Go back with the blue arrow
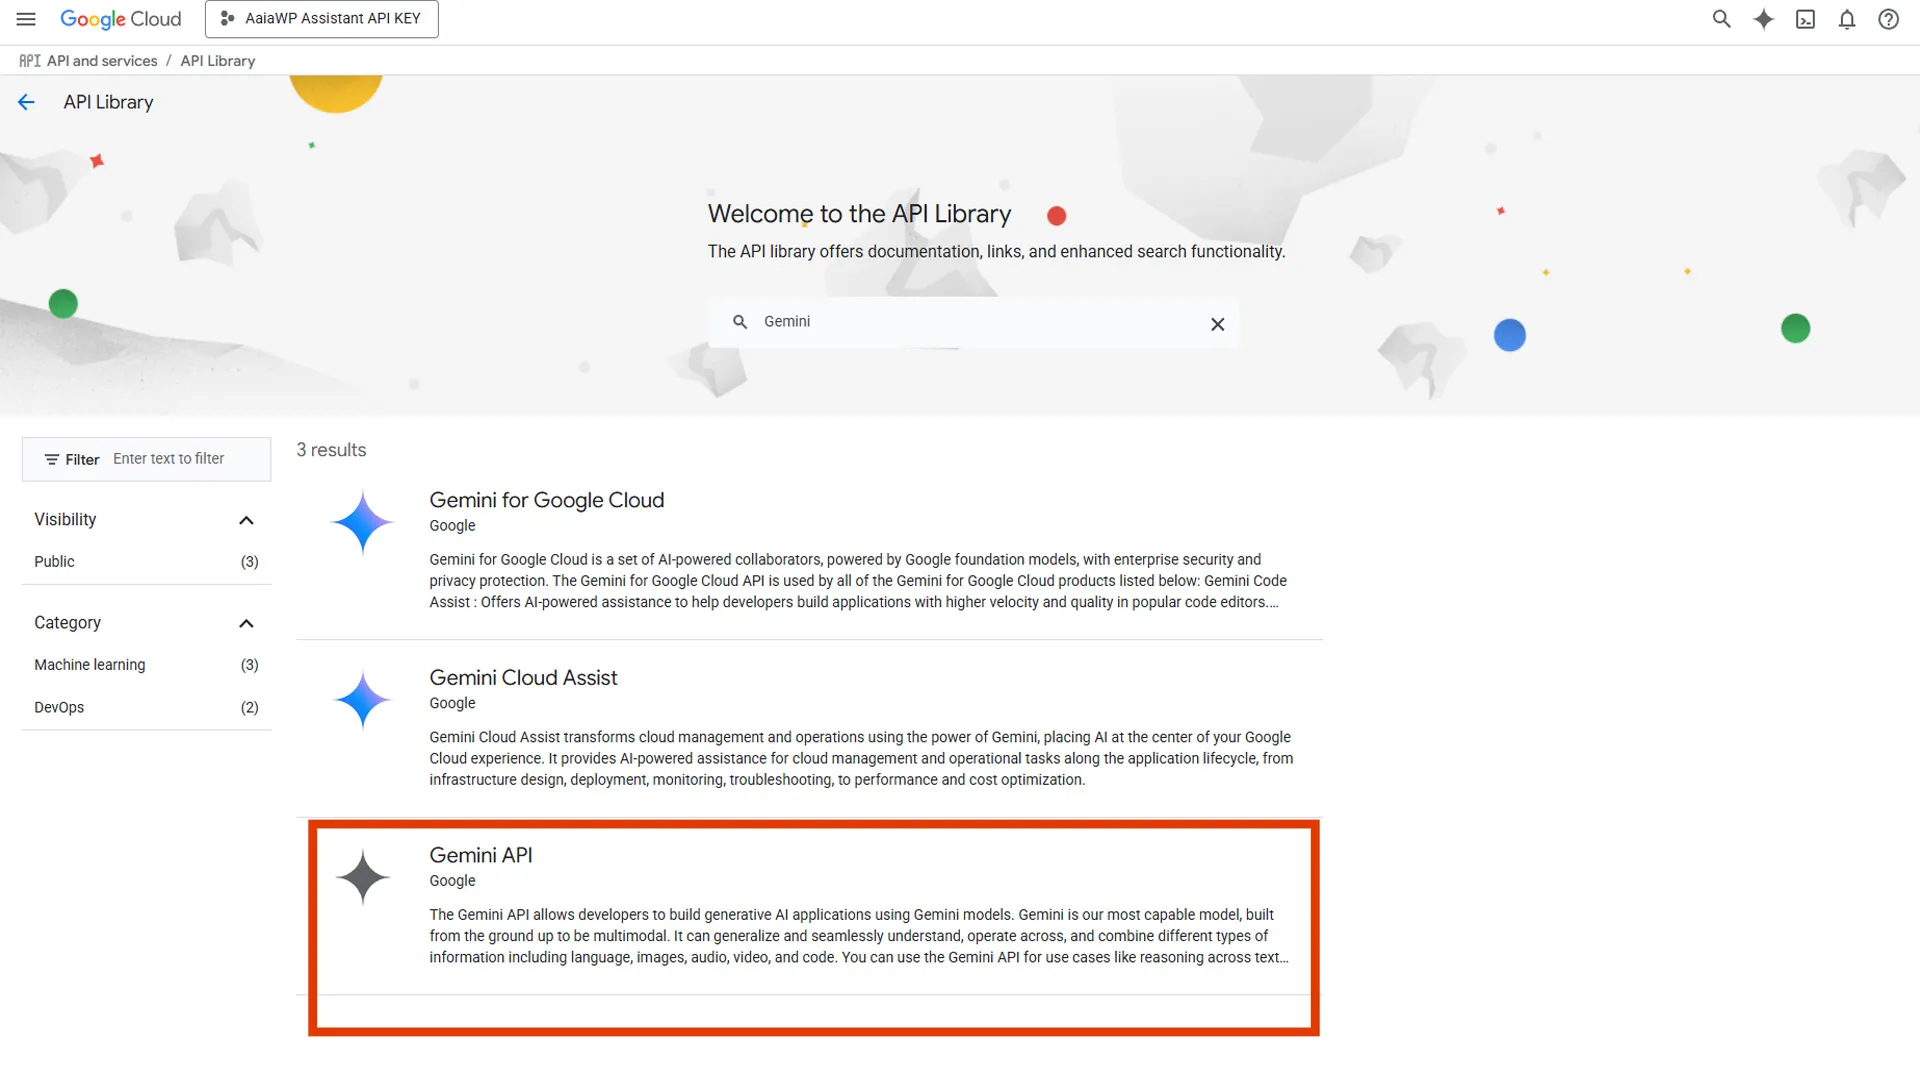This screenshot has height=1080, width=1920. (x=26, y=102)
